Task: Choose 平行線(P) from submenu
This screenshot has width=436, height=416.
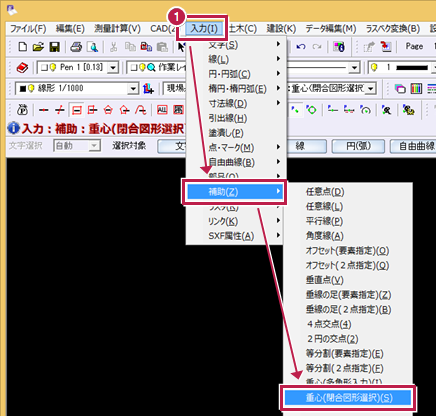Action: click(x=324, y=221)
